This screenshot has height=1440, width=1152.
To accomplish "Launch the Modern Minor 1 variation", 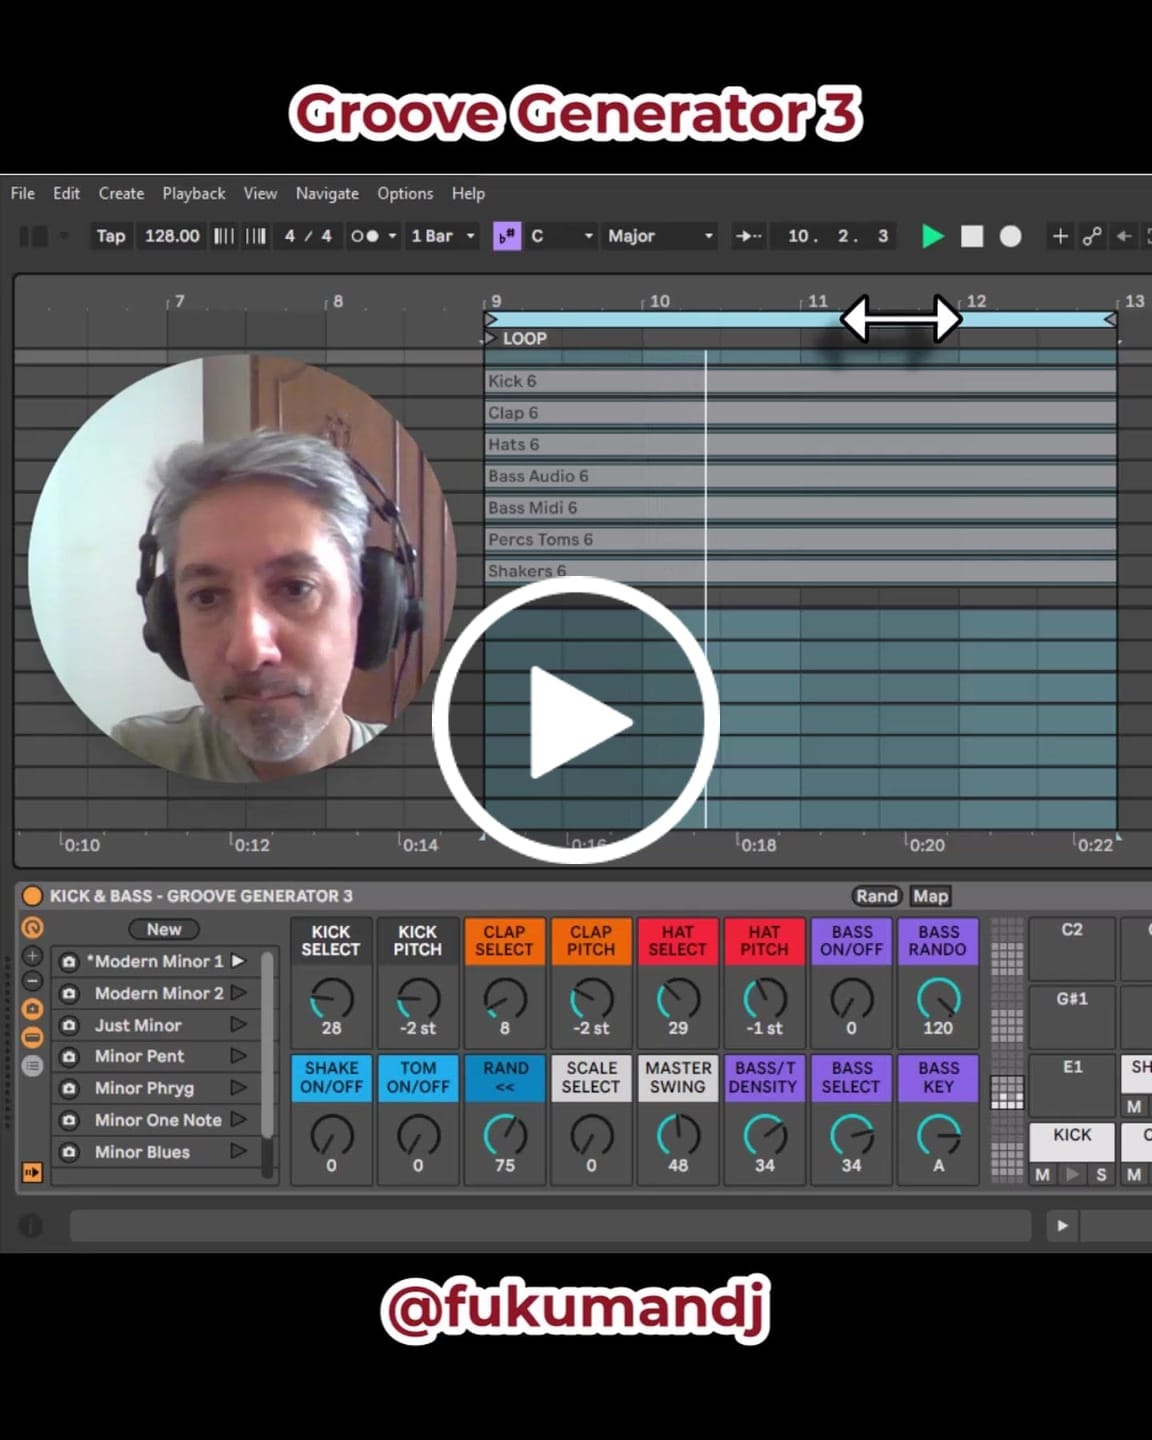I will pos(238,961).
